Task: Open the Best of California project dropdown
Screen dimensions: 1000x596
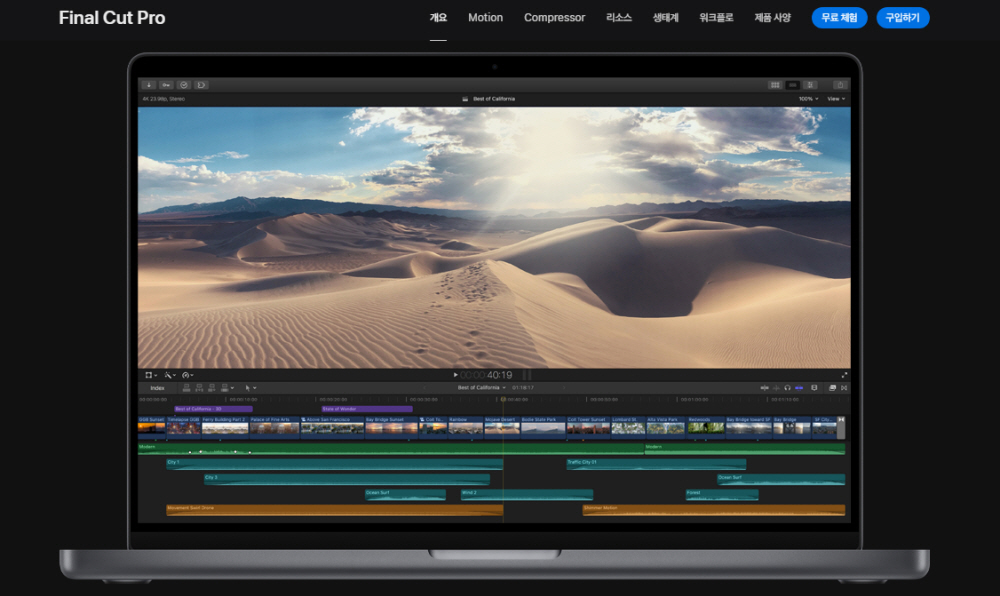Action: (x=482, y=388)
